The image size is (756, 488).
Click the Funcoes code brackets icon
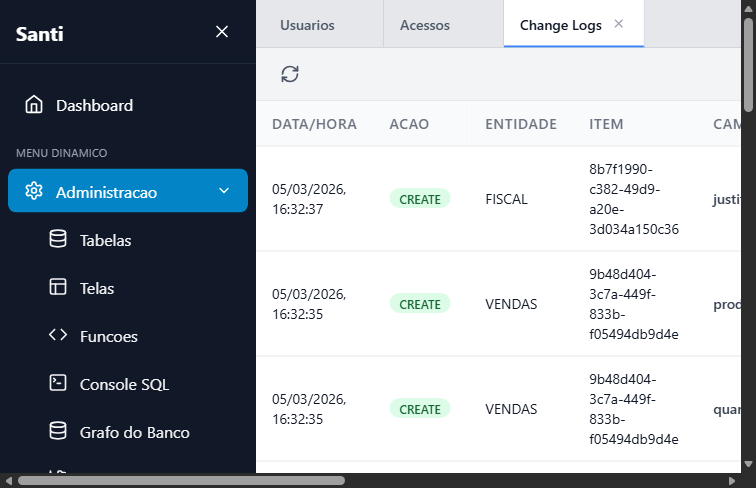(58, 335)
